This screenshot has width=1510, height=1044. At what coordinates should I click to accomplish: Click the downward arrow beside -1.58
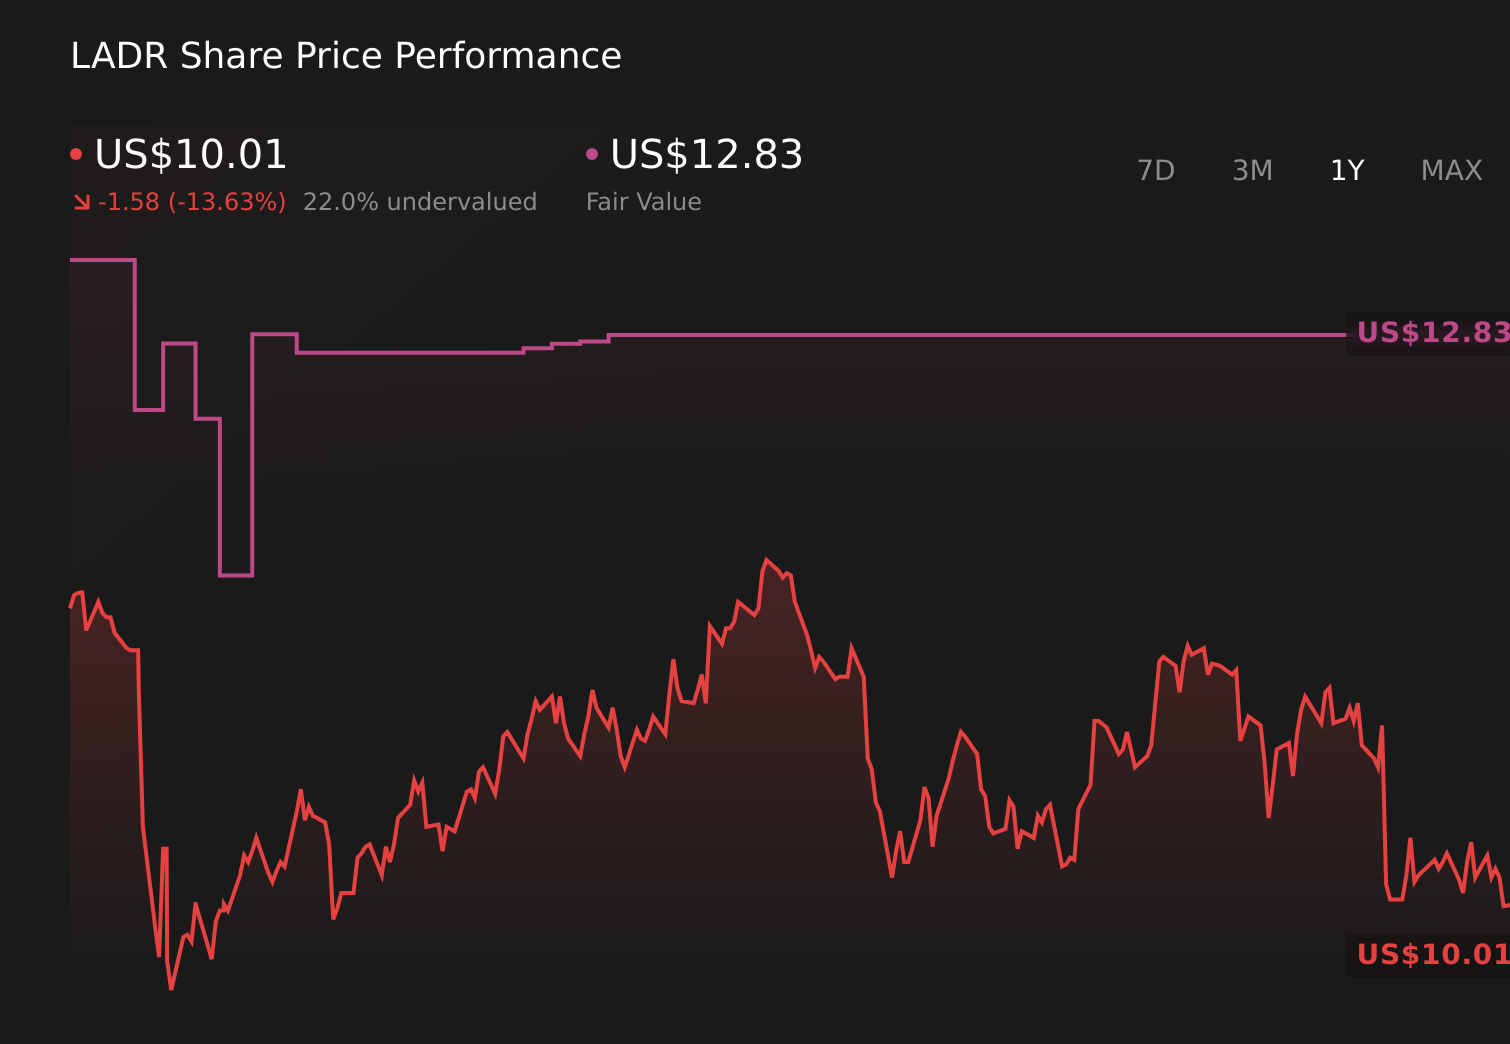82,202
